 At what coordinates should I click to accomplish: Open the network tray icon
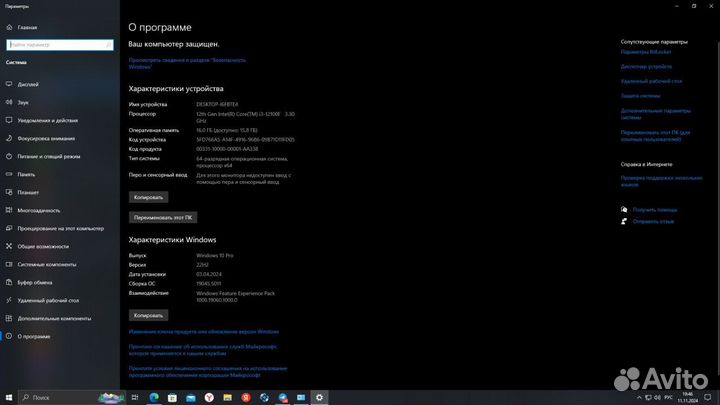(648, 398)
